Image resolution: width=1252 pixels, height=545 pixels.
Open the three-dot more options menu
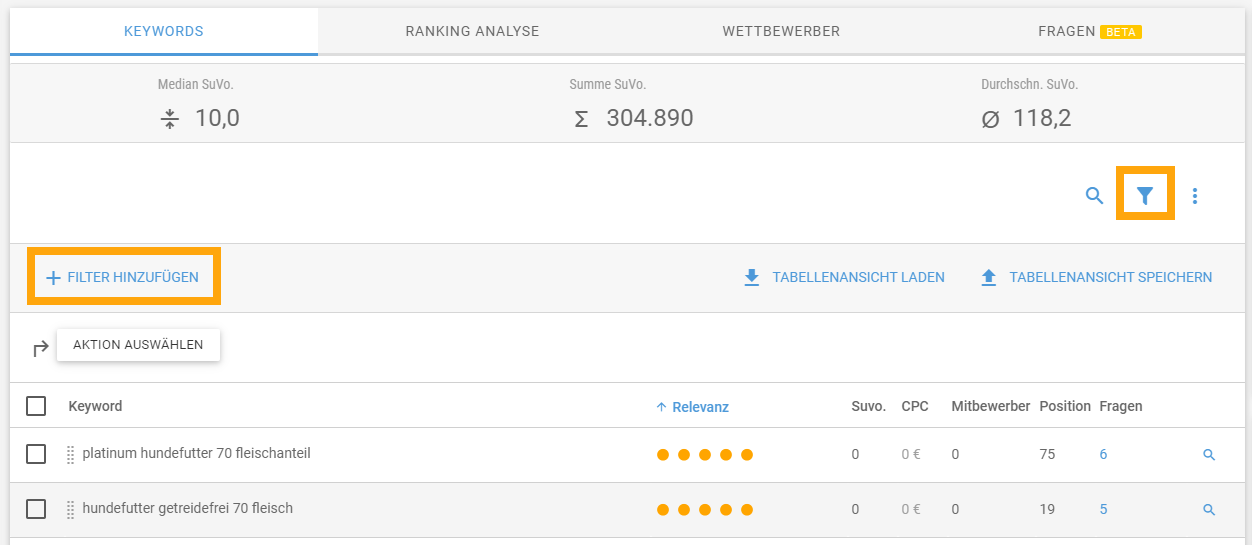coord(1195,196)
